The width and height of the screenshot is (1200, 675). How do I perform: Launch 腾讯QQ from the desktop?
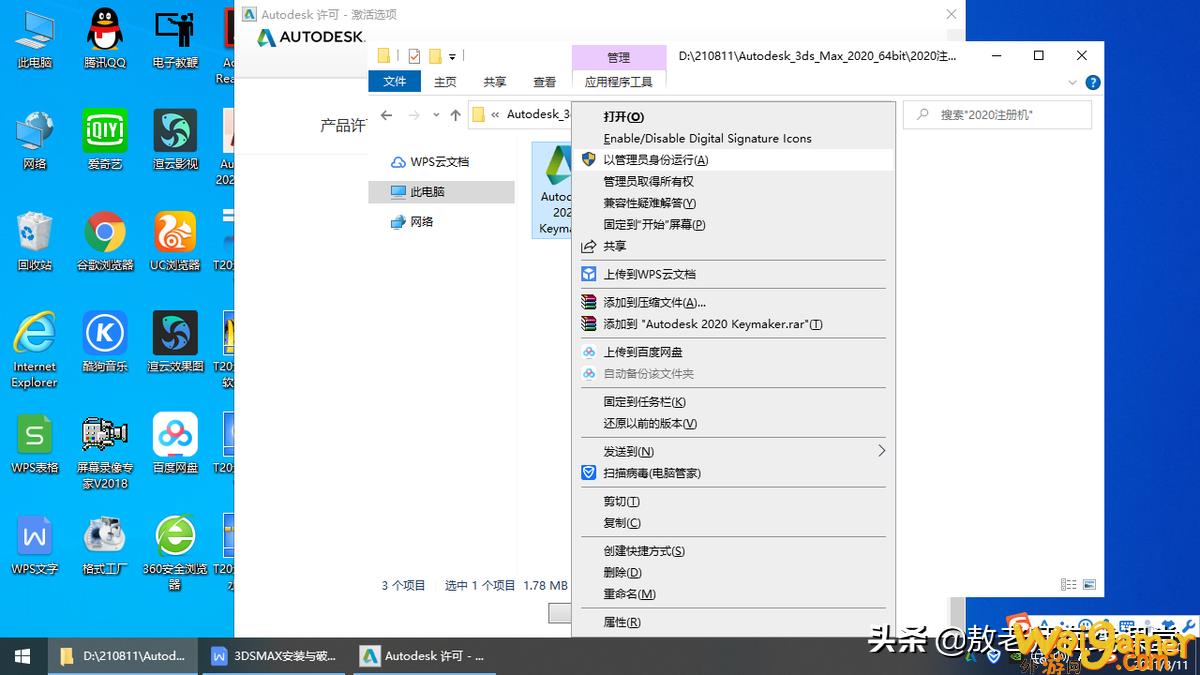[105, 38]
